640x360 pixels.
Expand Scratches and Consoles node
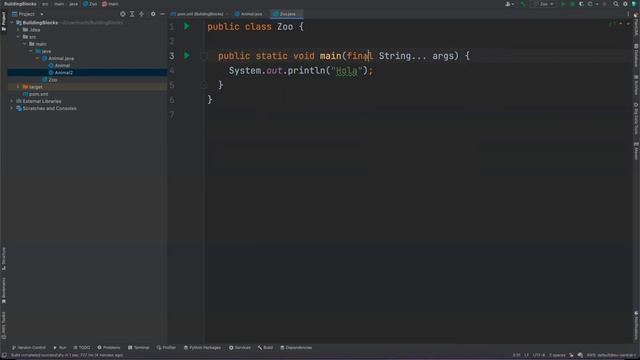tap(12, 108)
